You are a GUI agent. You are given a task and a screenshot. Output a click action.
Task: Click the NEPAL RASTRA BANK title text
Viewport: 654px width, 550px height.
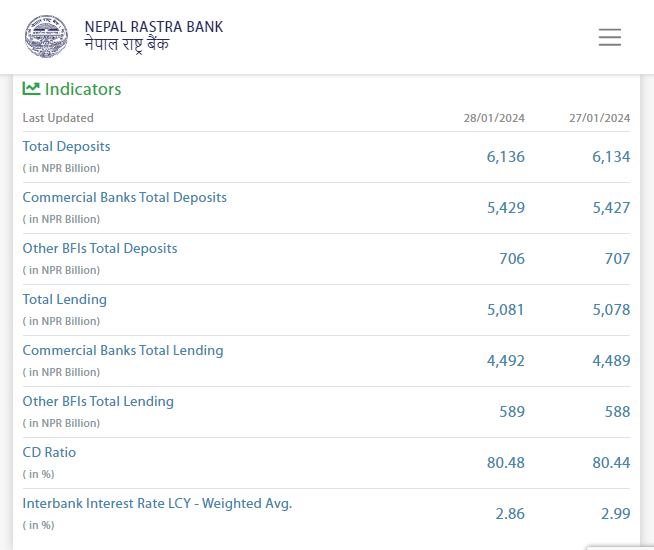pyautogui.click(x=153, y=27)
